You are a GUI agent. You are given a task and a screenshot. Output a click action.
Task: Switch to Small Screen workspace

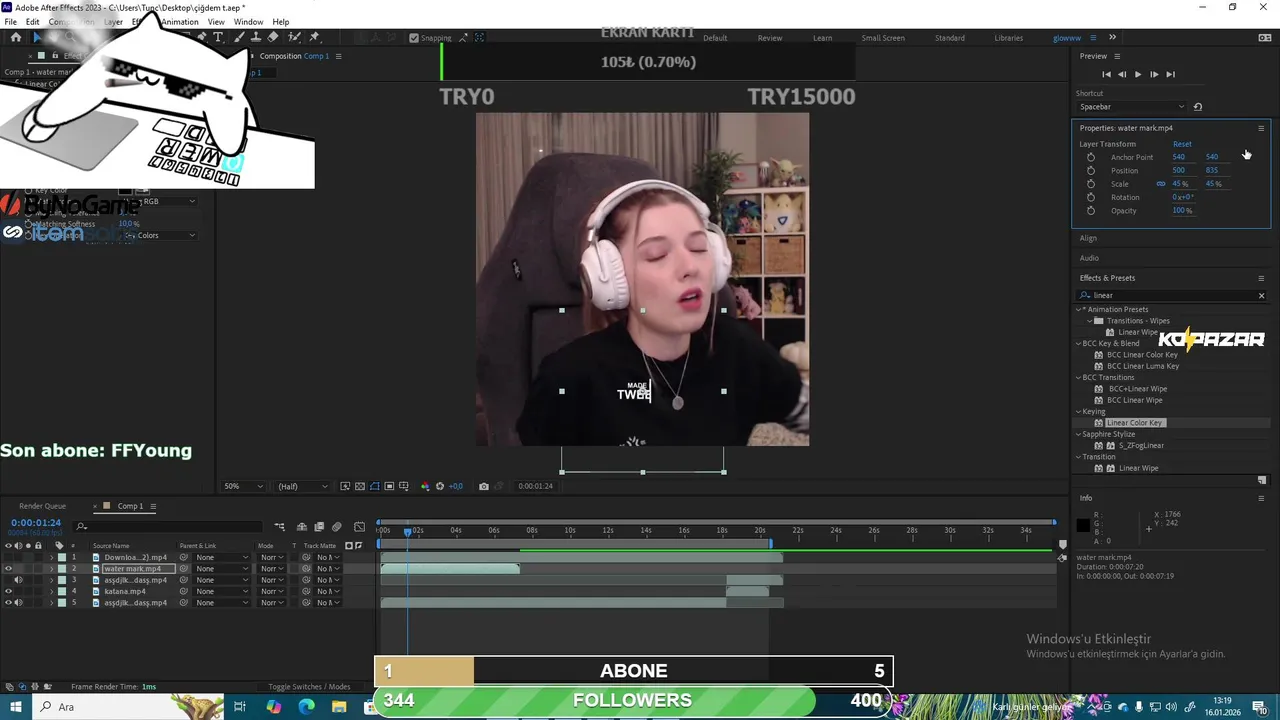pos(883,38)
